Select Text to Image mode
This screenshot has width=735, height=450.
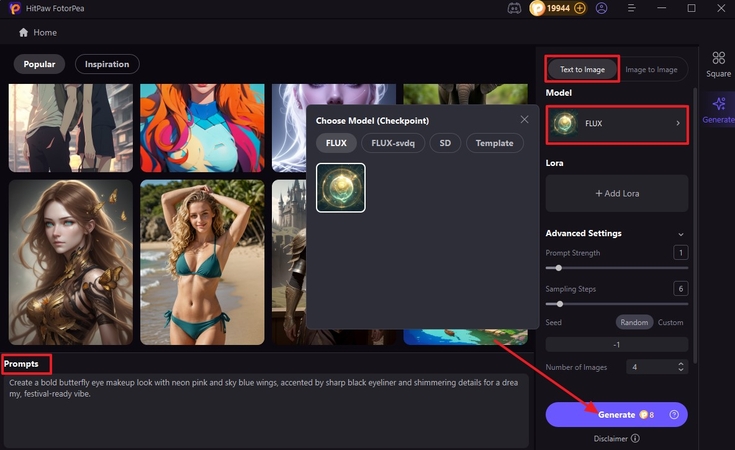582,69
